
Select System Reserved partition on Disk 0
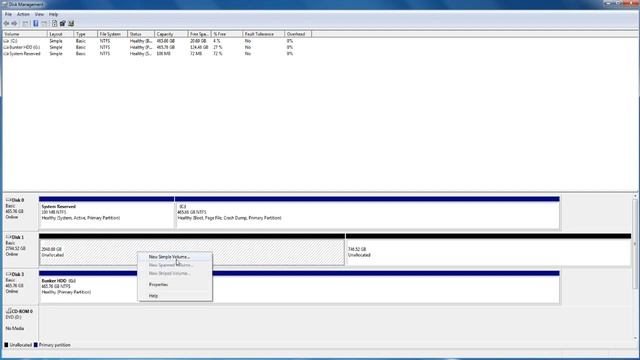click(107, 213)
